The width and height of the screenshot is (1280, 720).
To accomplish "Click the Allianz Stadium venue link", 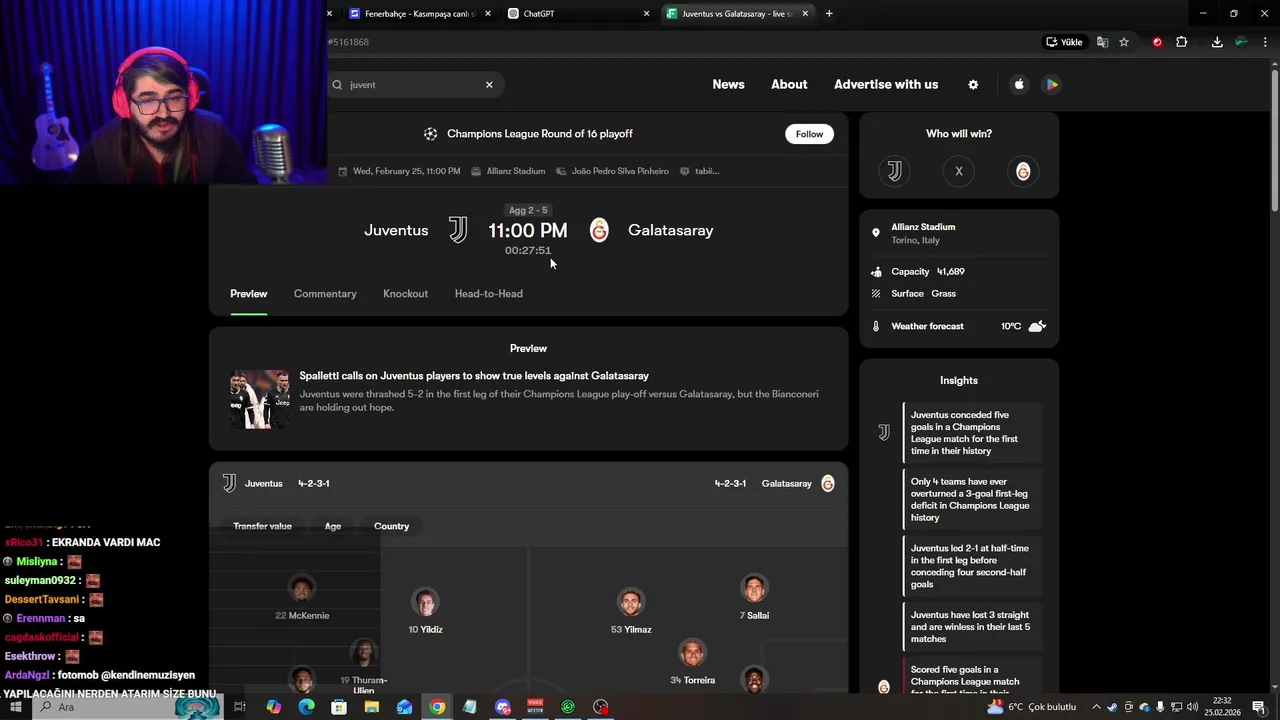I will [x=515, y=171].
